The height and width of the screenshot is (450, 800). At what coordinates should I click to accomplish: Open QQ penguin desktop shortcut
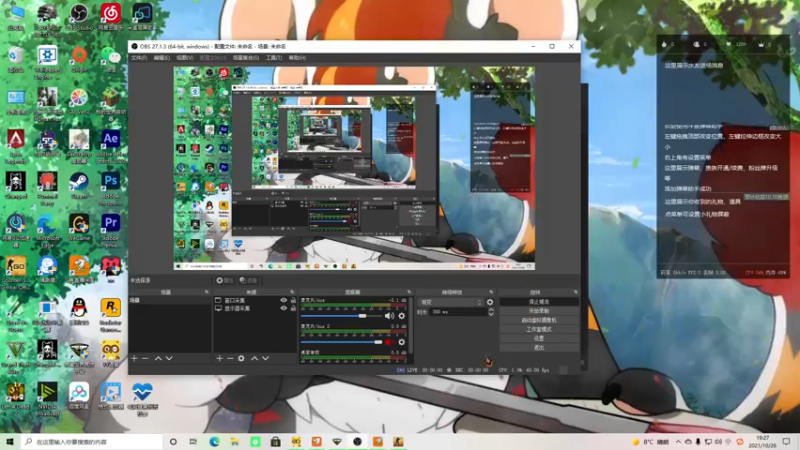point(79,311)
